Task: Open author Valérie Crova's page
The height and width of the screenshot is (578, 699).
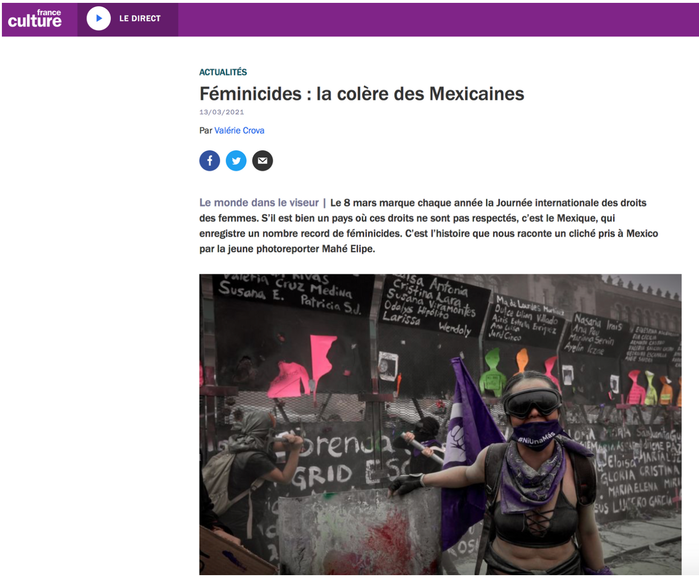Action: [239, 131]
